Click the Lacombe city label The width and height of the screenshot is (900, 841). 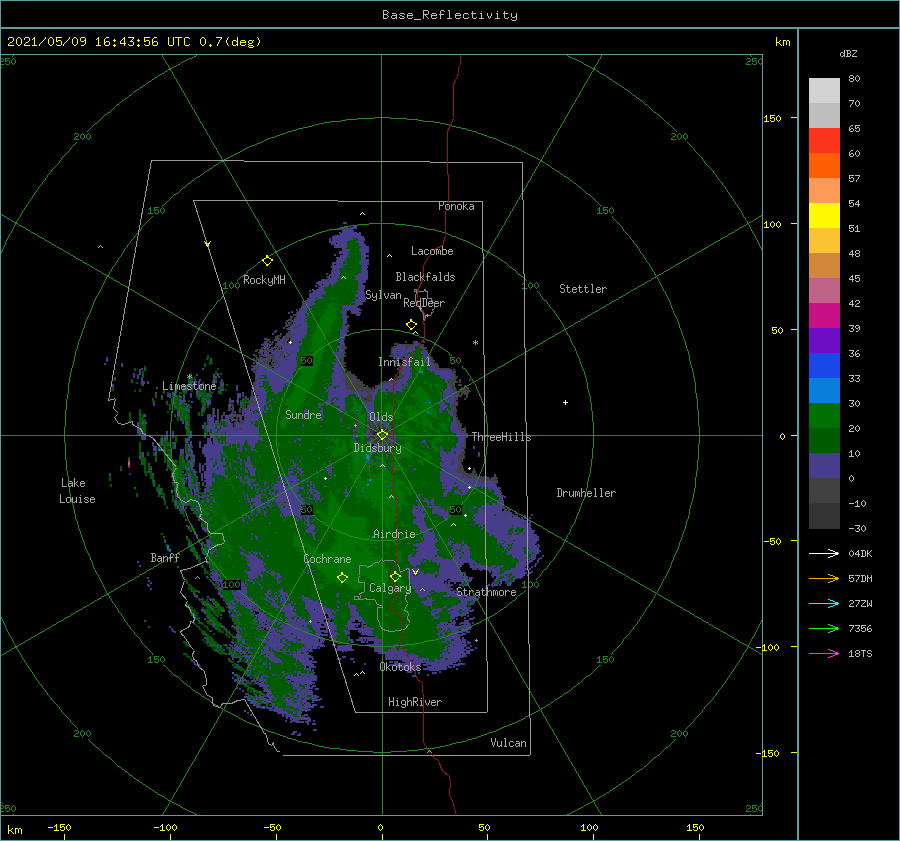click(432, 251)
